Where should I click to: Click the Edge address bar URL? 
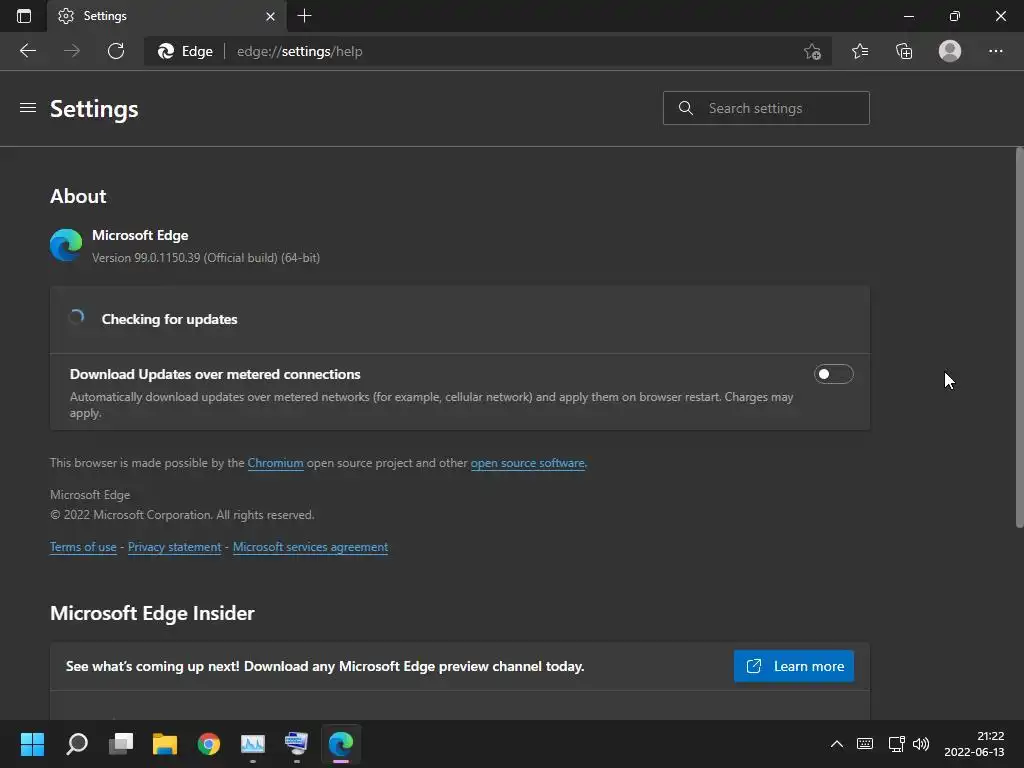point(299,51)
